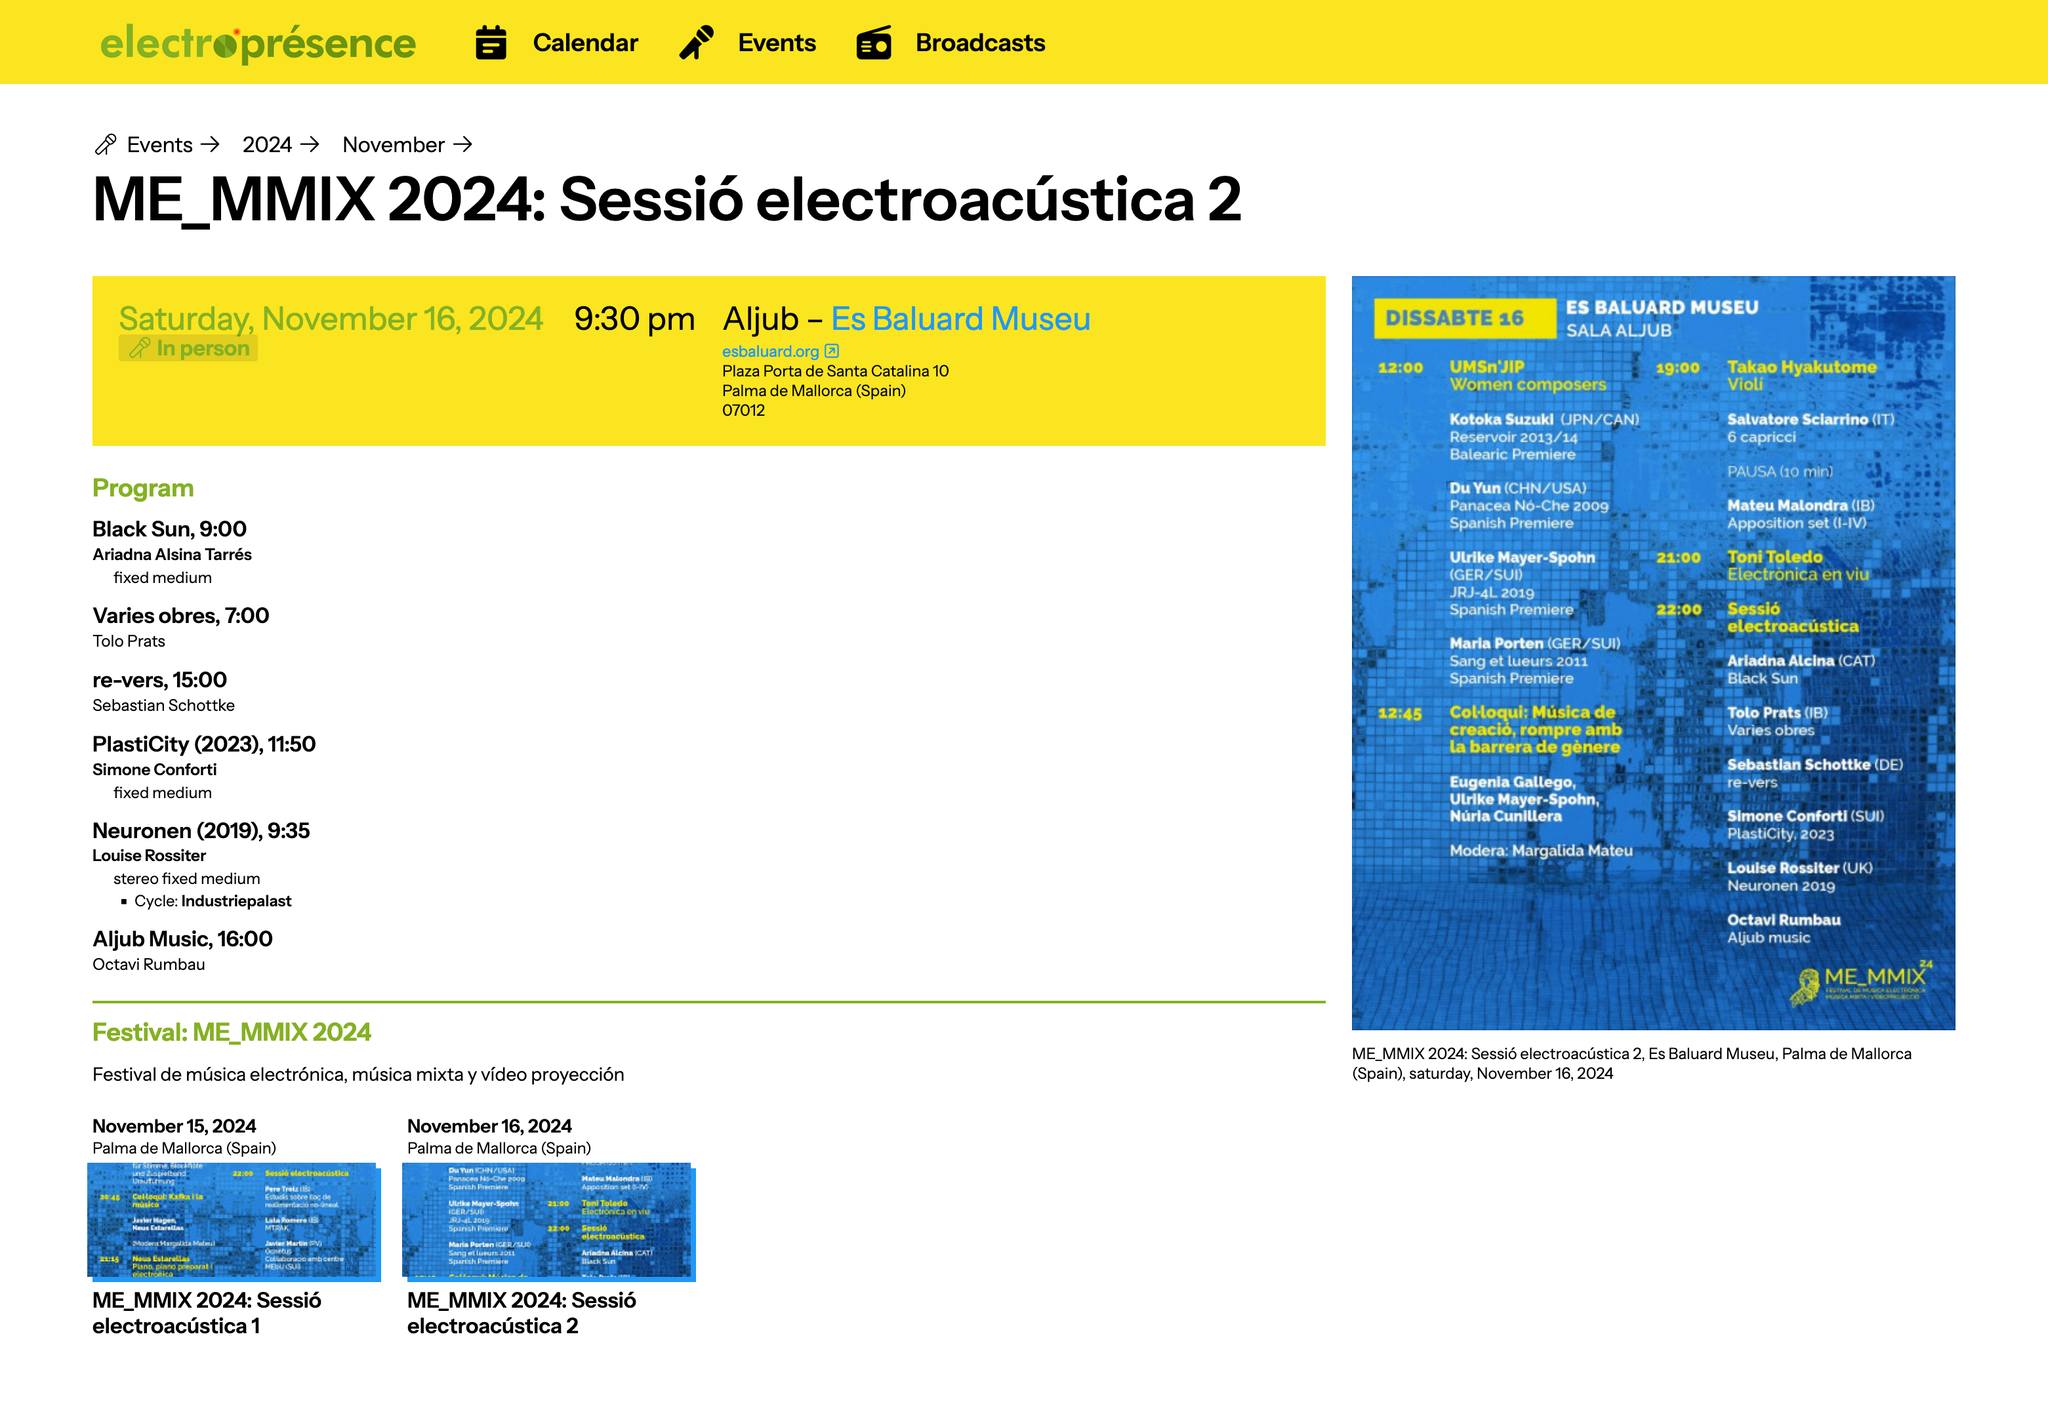Click the radio Broadcasts icon
The image size is (2048, 1408).
point(874,43)
